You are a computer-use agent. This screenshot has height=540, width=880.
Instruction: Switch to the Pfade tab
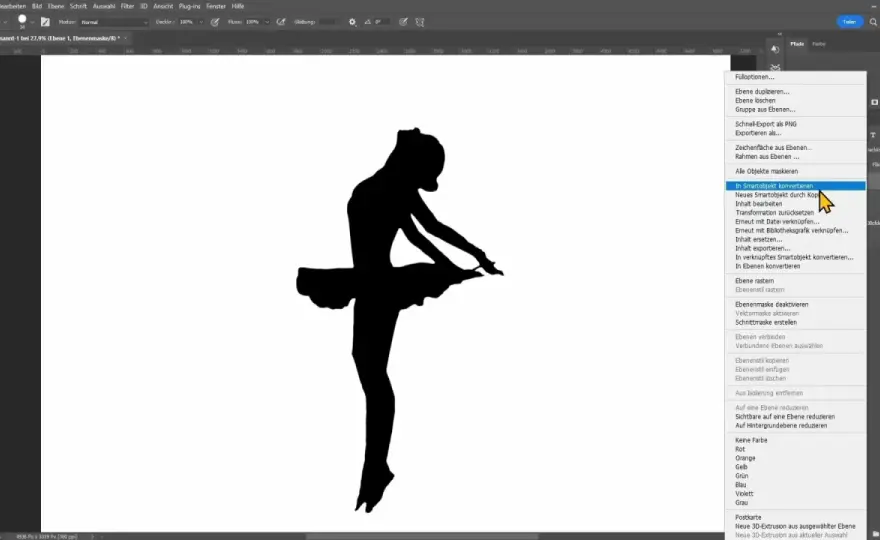click(797, 44)
